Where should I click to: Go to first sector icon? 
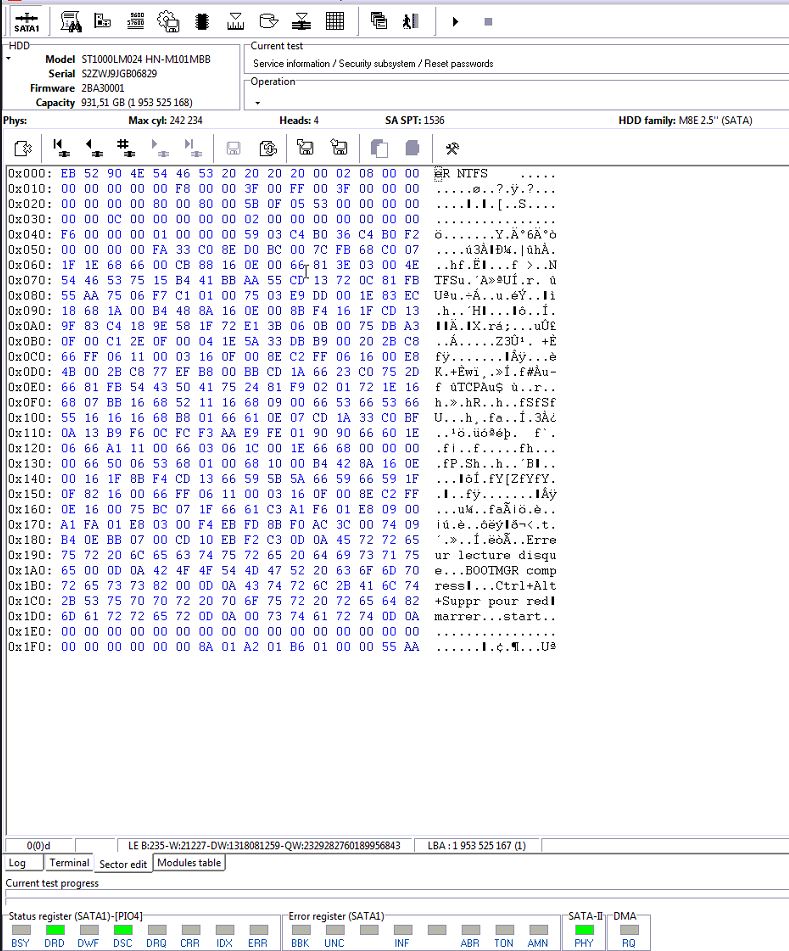coord(60,148)
